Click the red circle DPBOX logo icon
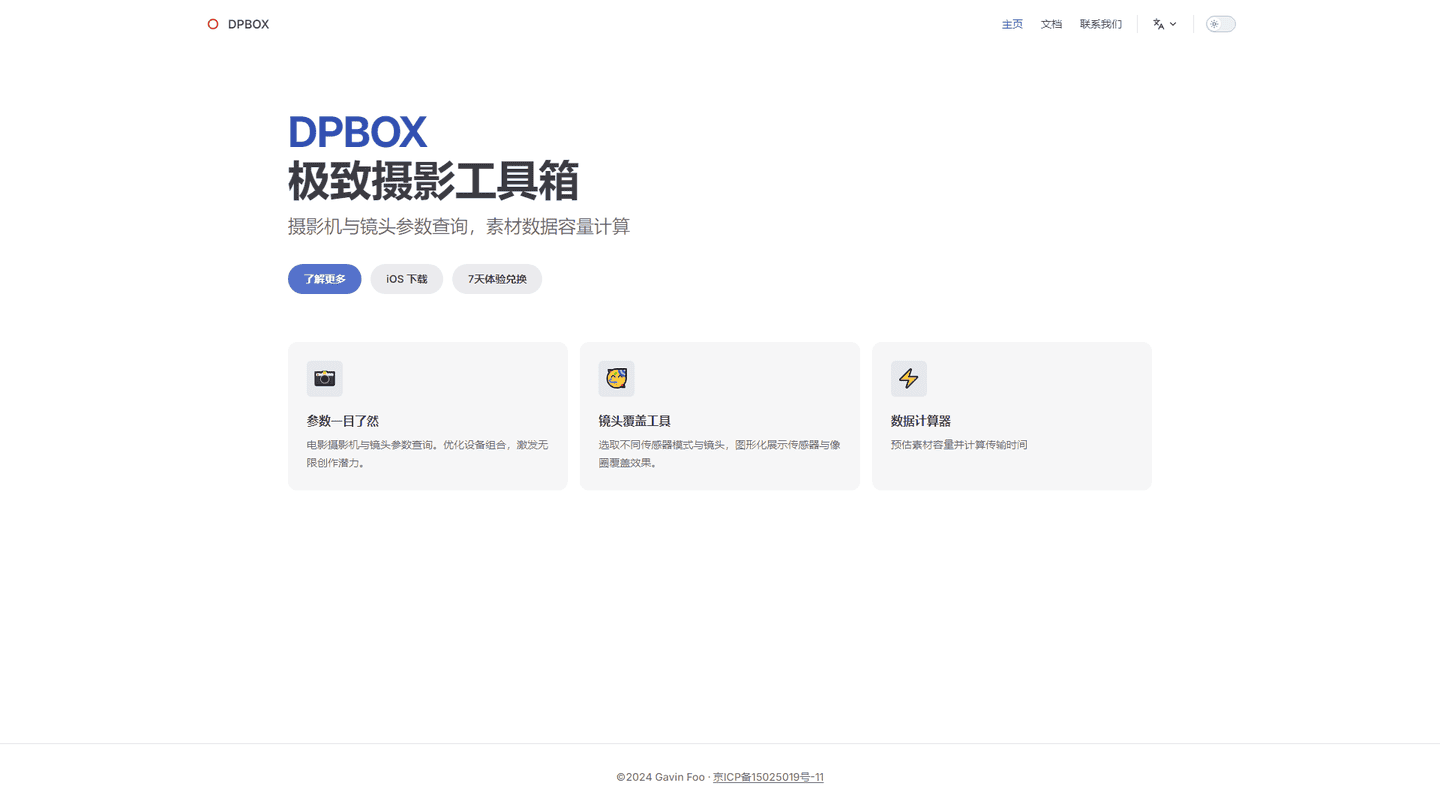1440x810 pixels. tap(213, 24)
